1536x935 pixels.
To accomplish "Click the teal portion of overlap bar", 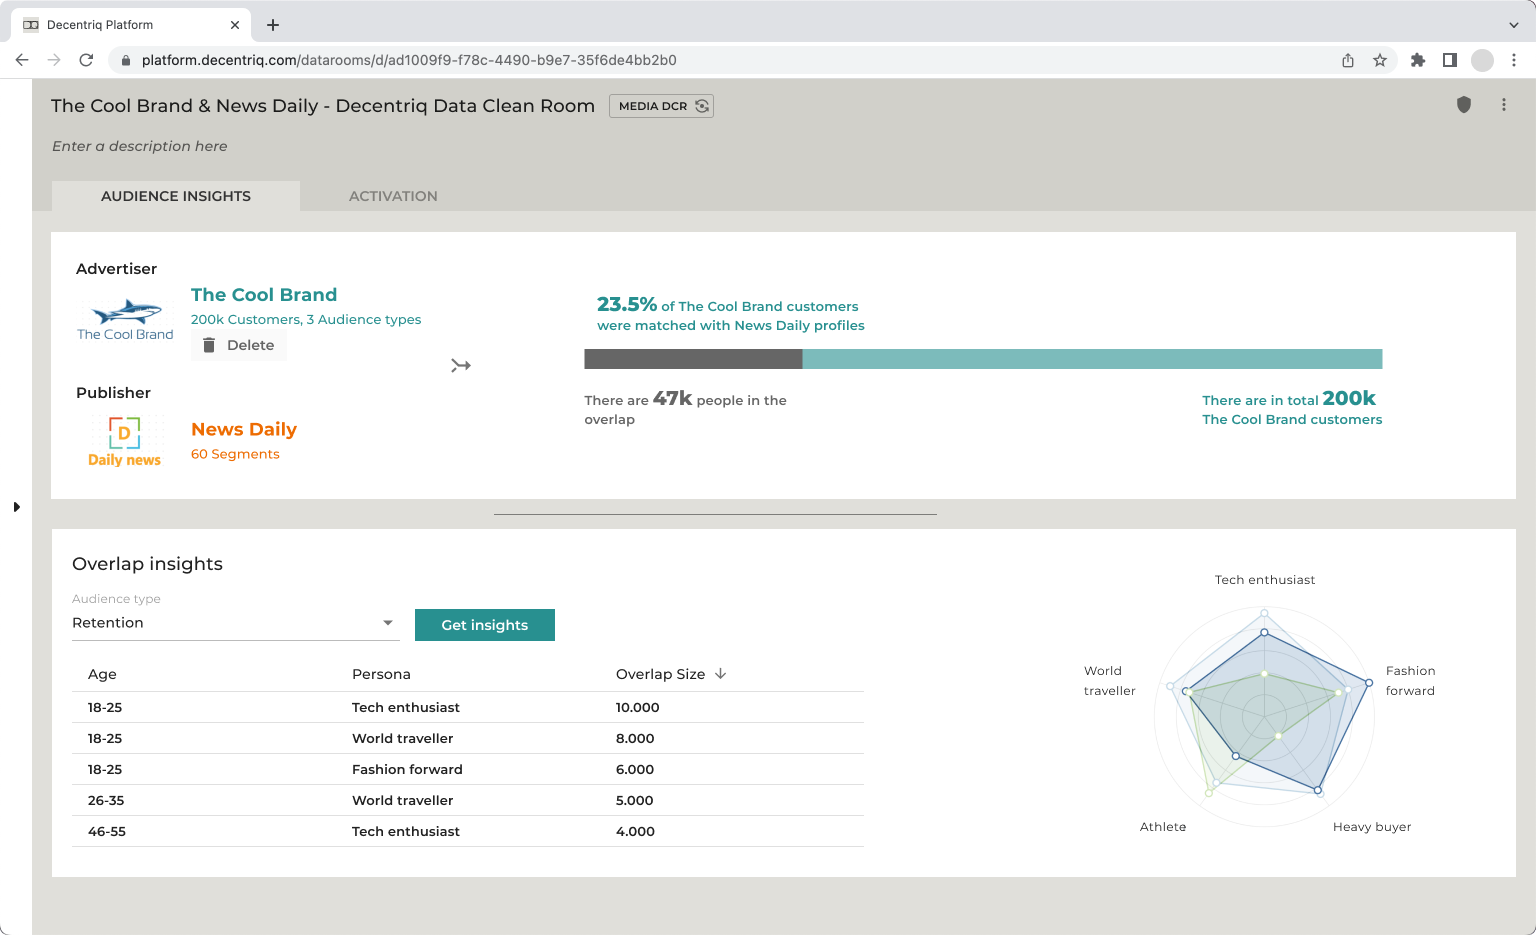I will click(x=1091, y=359).
